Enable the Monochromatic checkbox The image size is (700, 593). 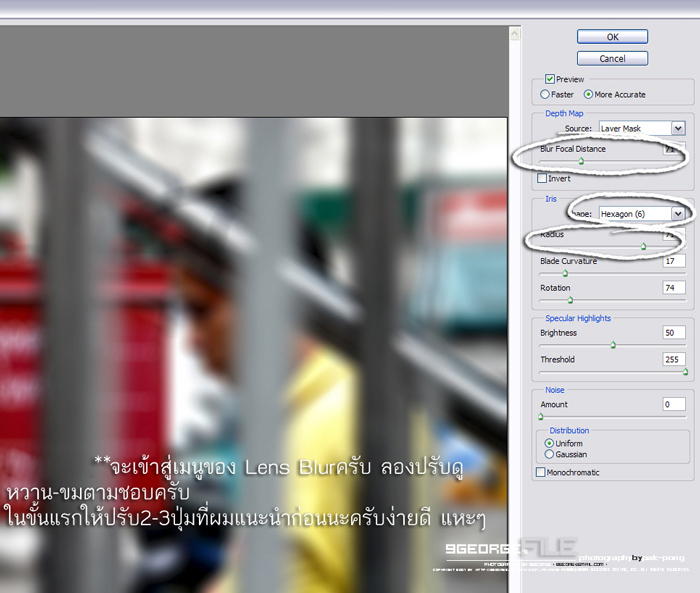coord(541,472)
